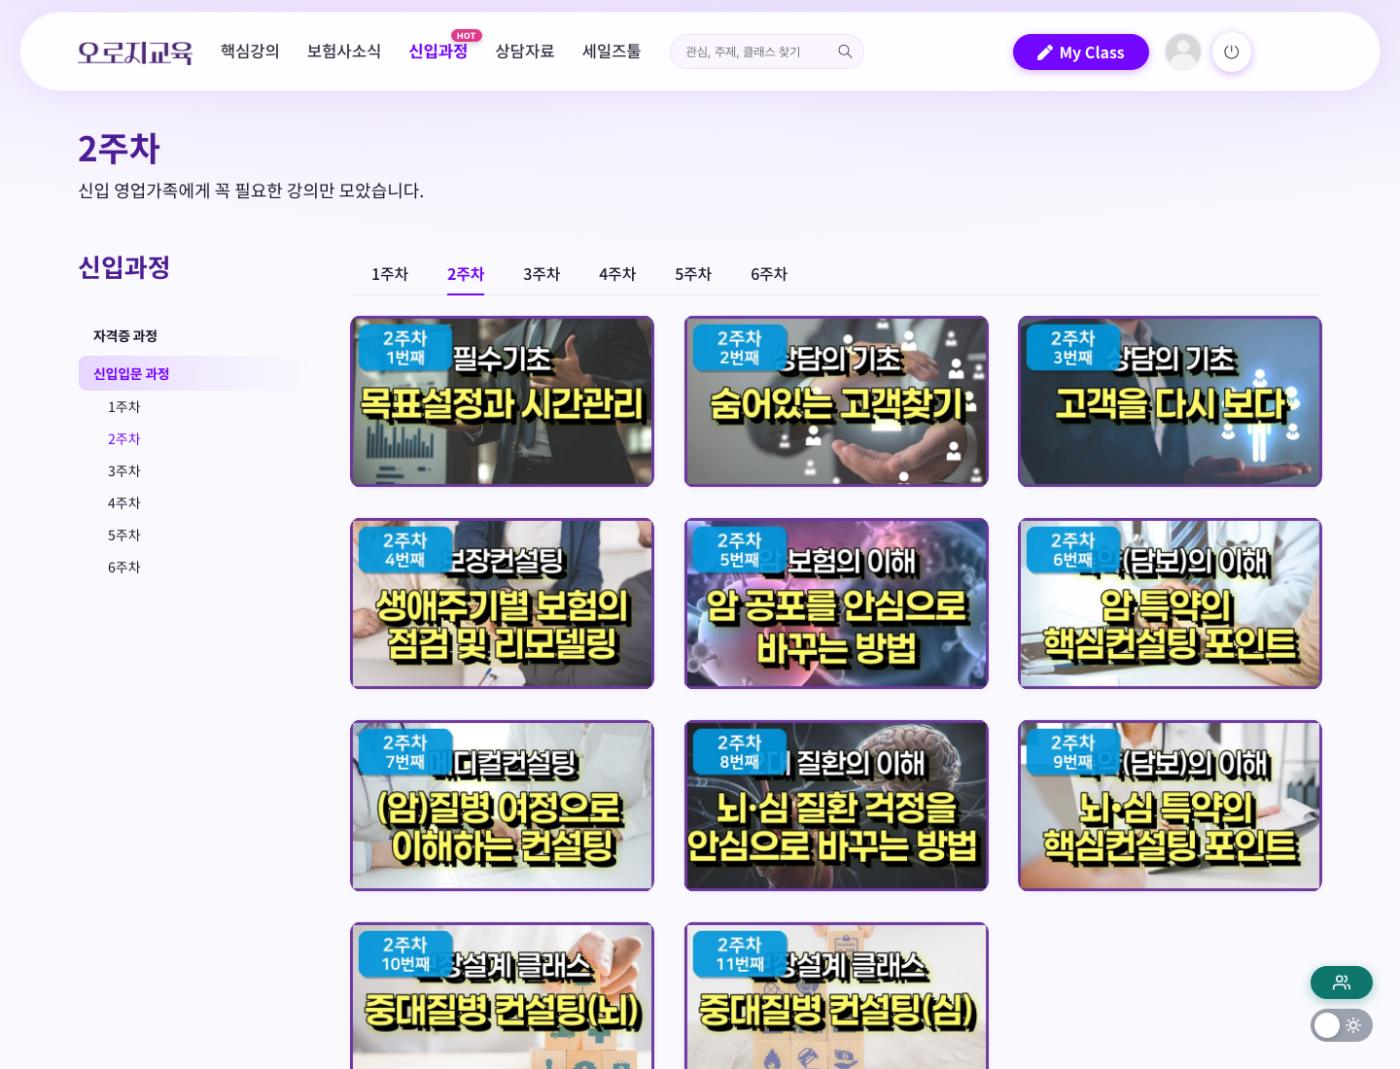Screen dimensions: 1400x1069
Task: Open 숨어있는 고객찾기 lecture thumbnail
Action: pyautogui.click(x=836, y=401)
